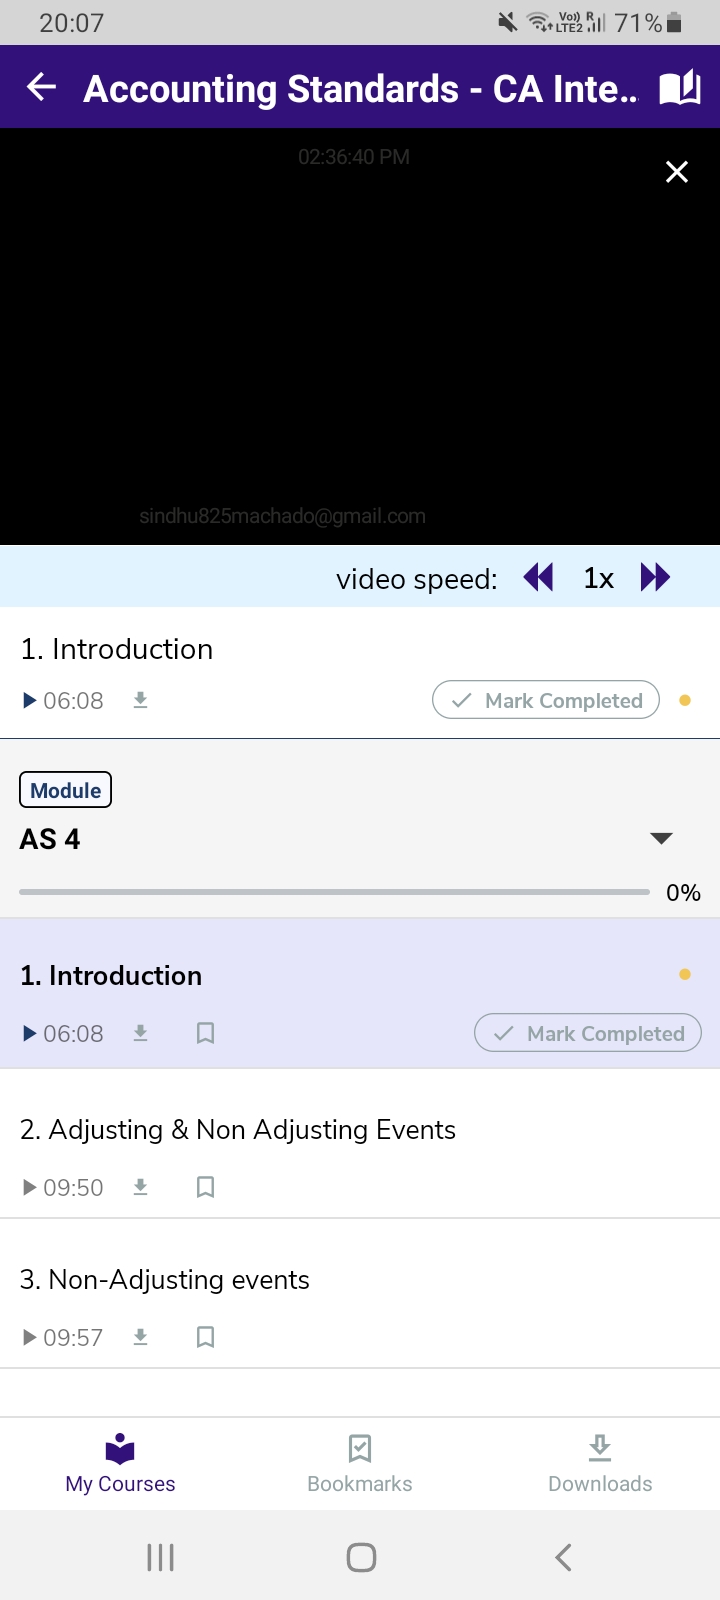Open the Downloads tab
The height and width of the screenshot is (1600, 720).
(600, 1463)
